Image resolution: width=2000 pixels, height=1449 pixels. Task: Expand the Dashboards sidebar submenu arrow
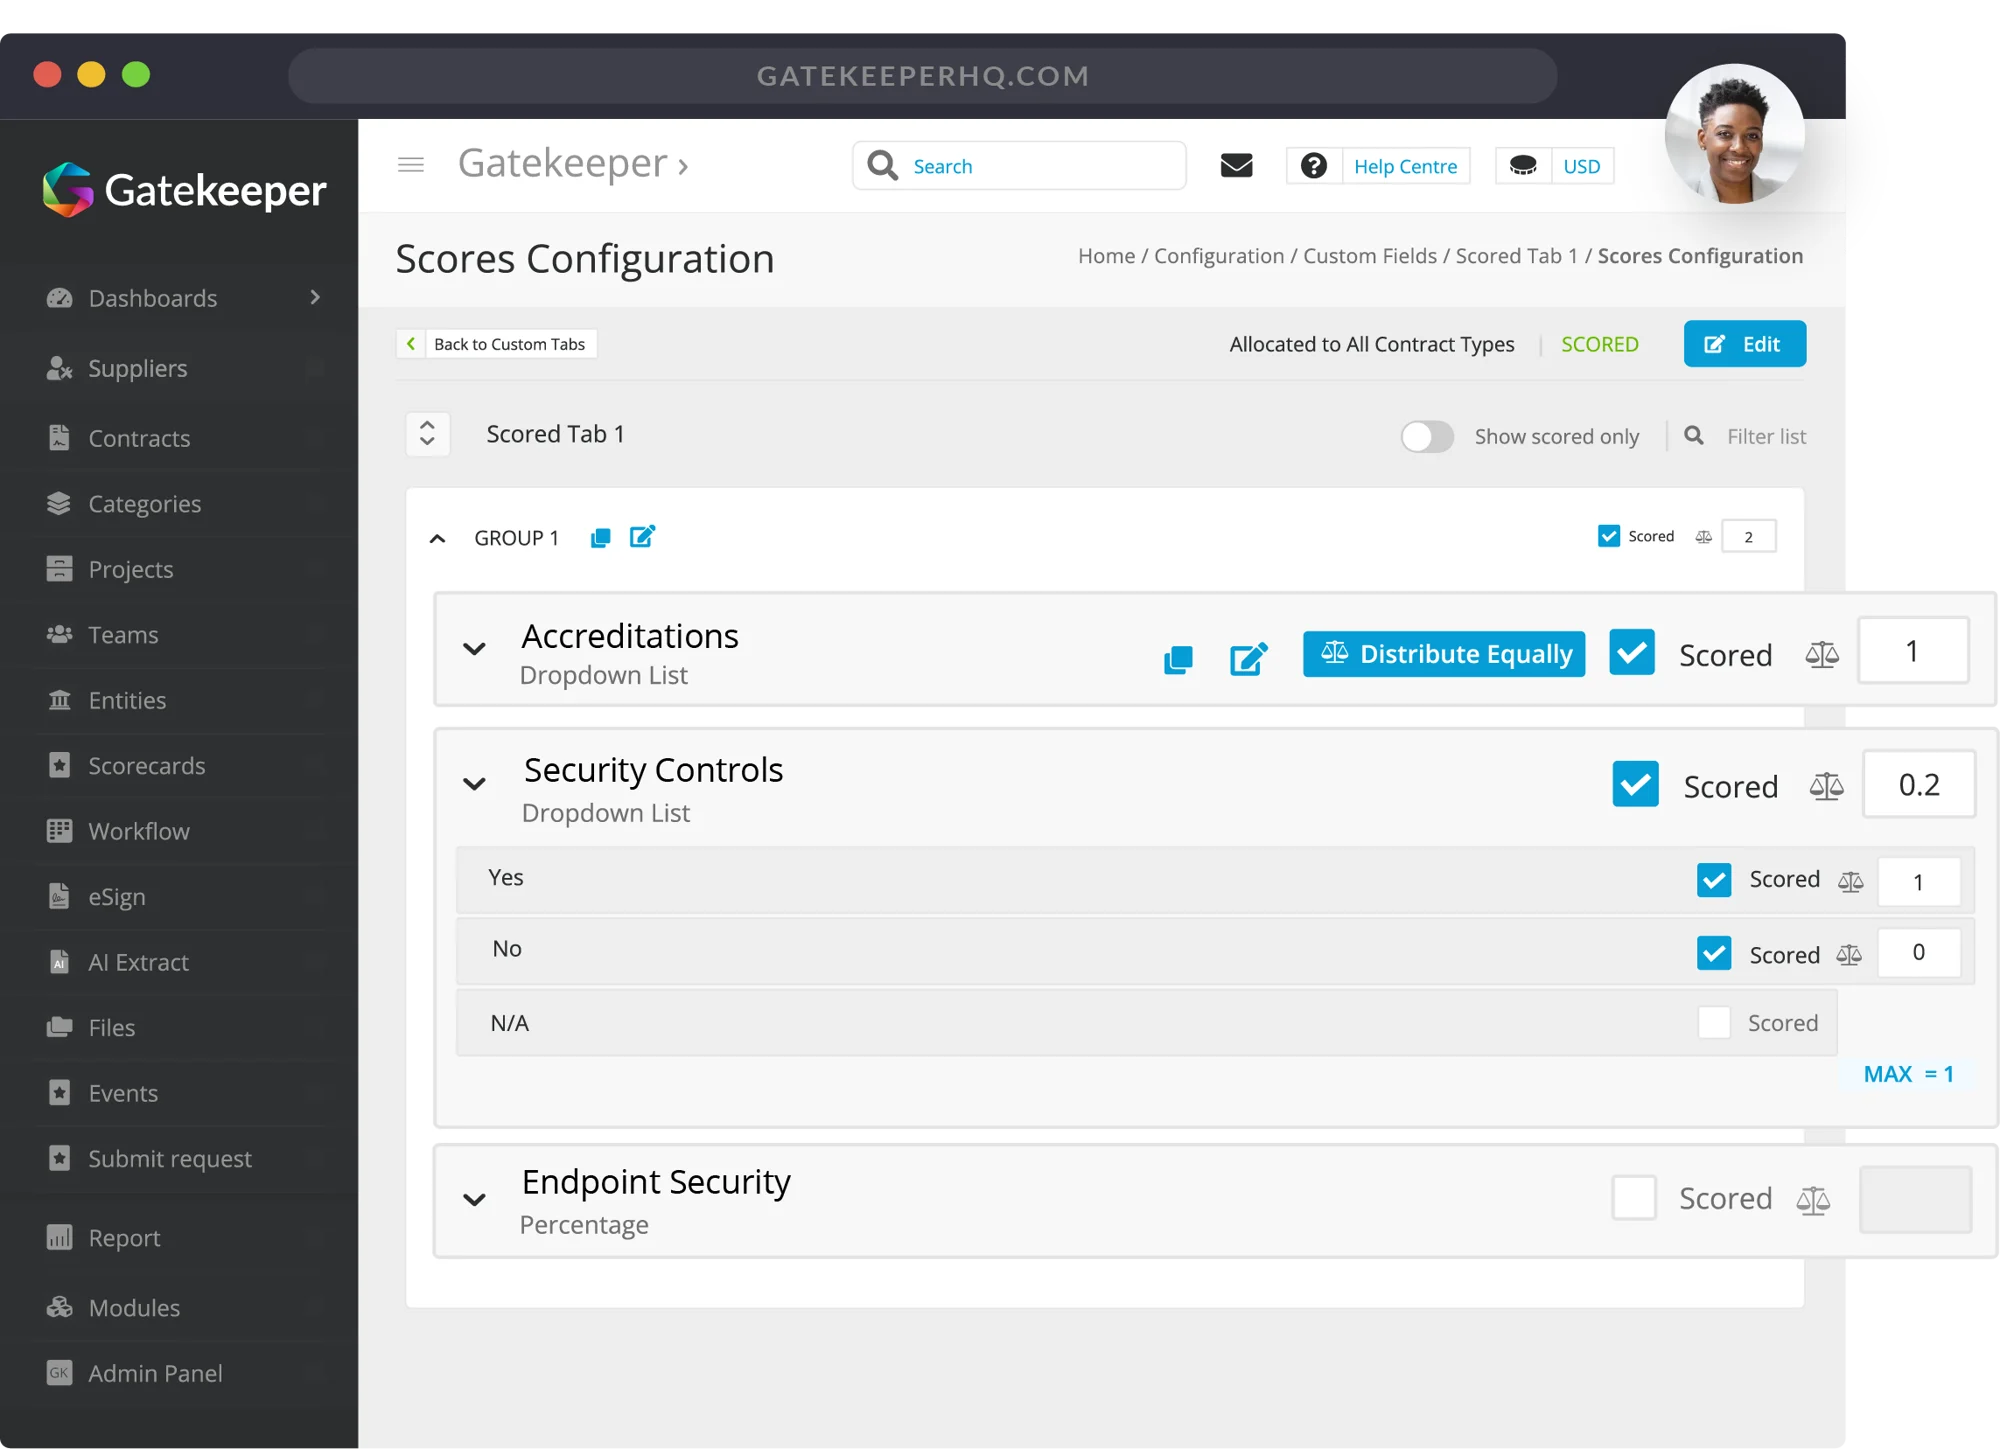coord(315,298)
